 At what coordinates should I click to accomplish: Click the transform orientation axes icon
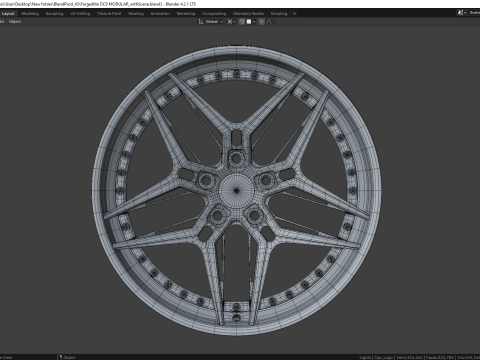201,22
